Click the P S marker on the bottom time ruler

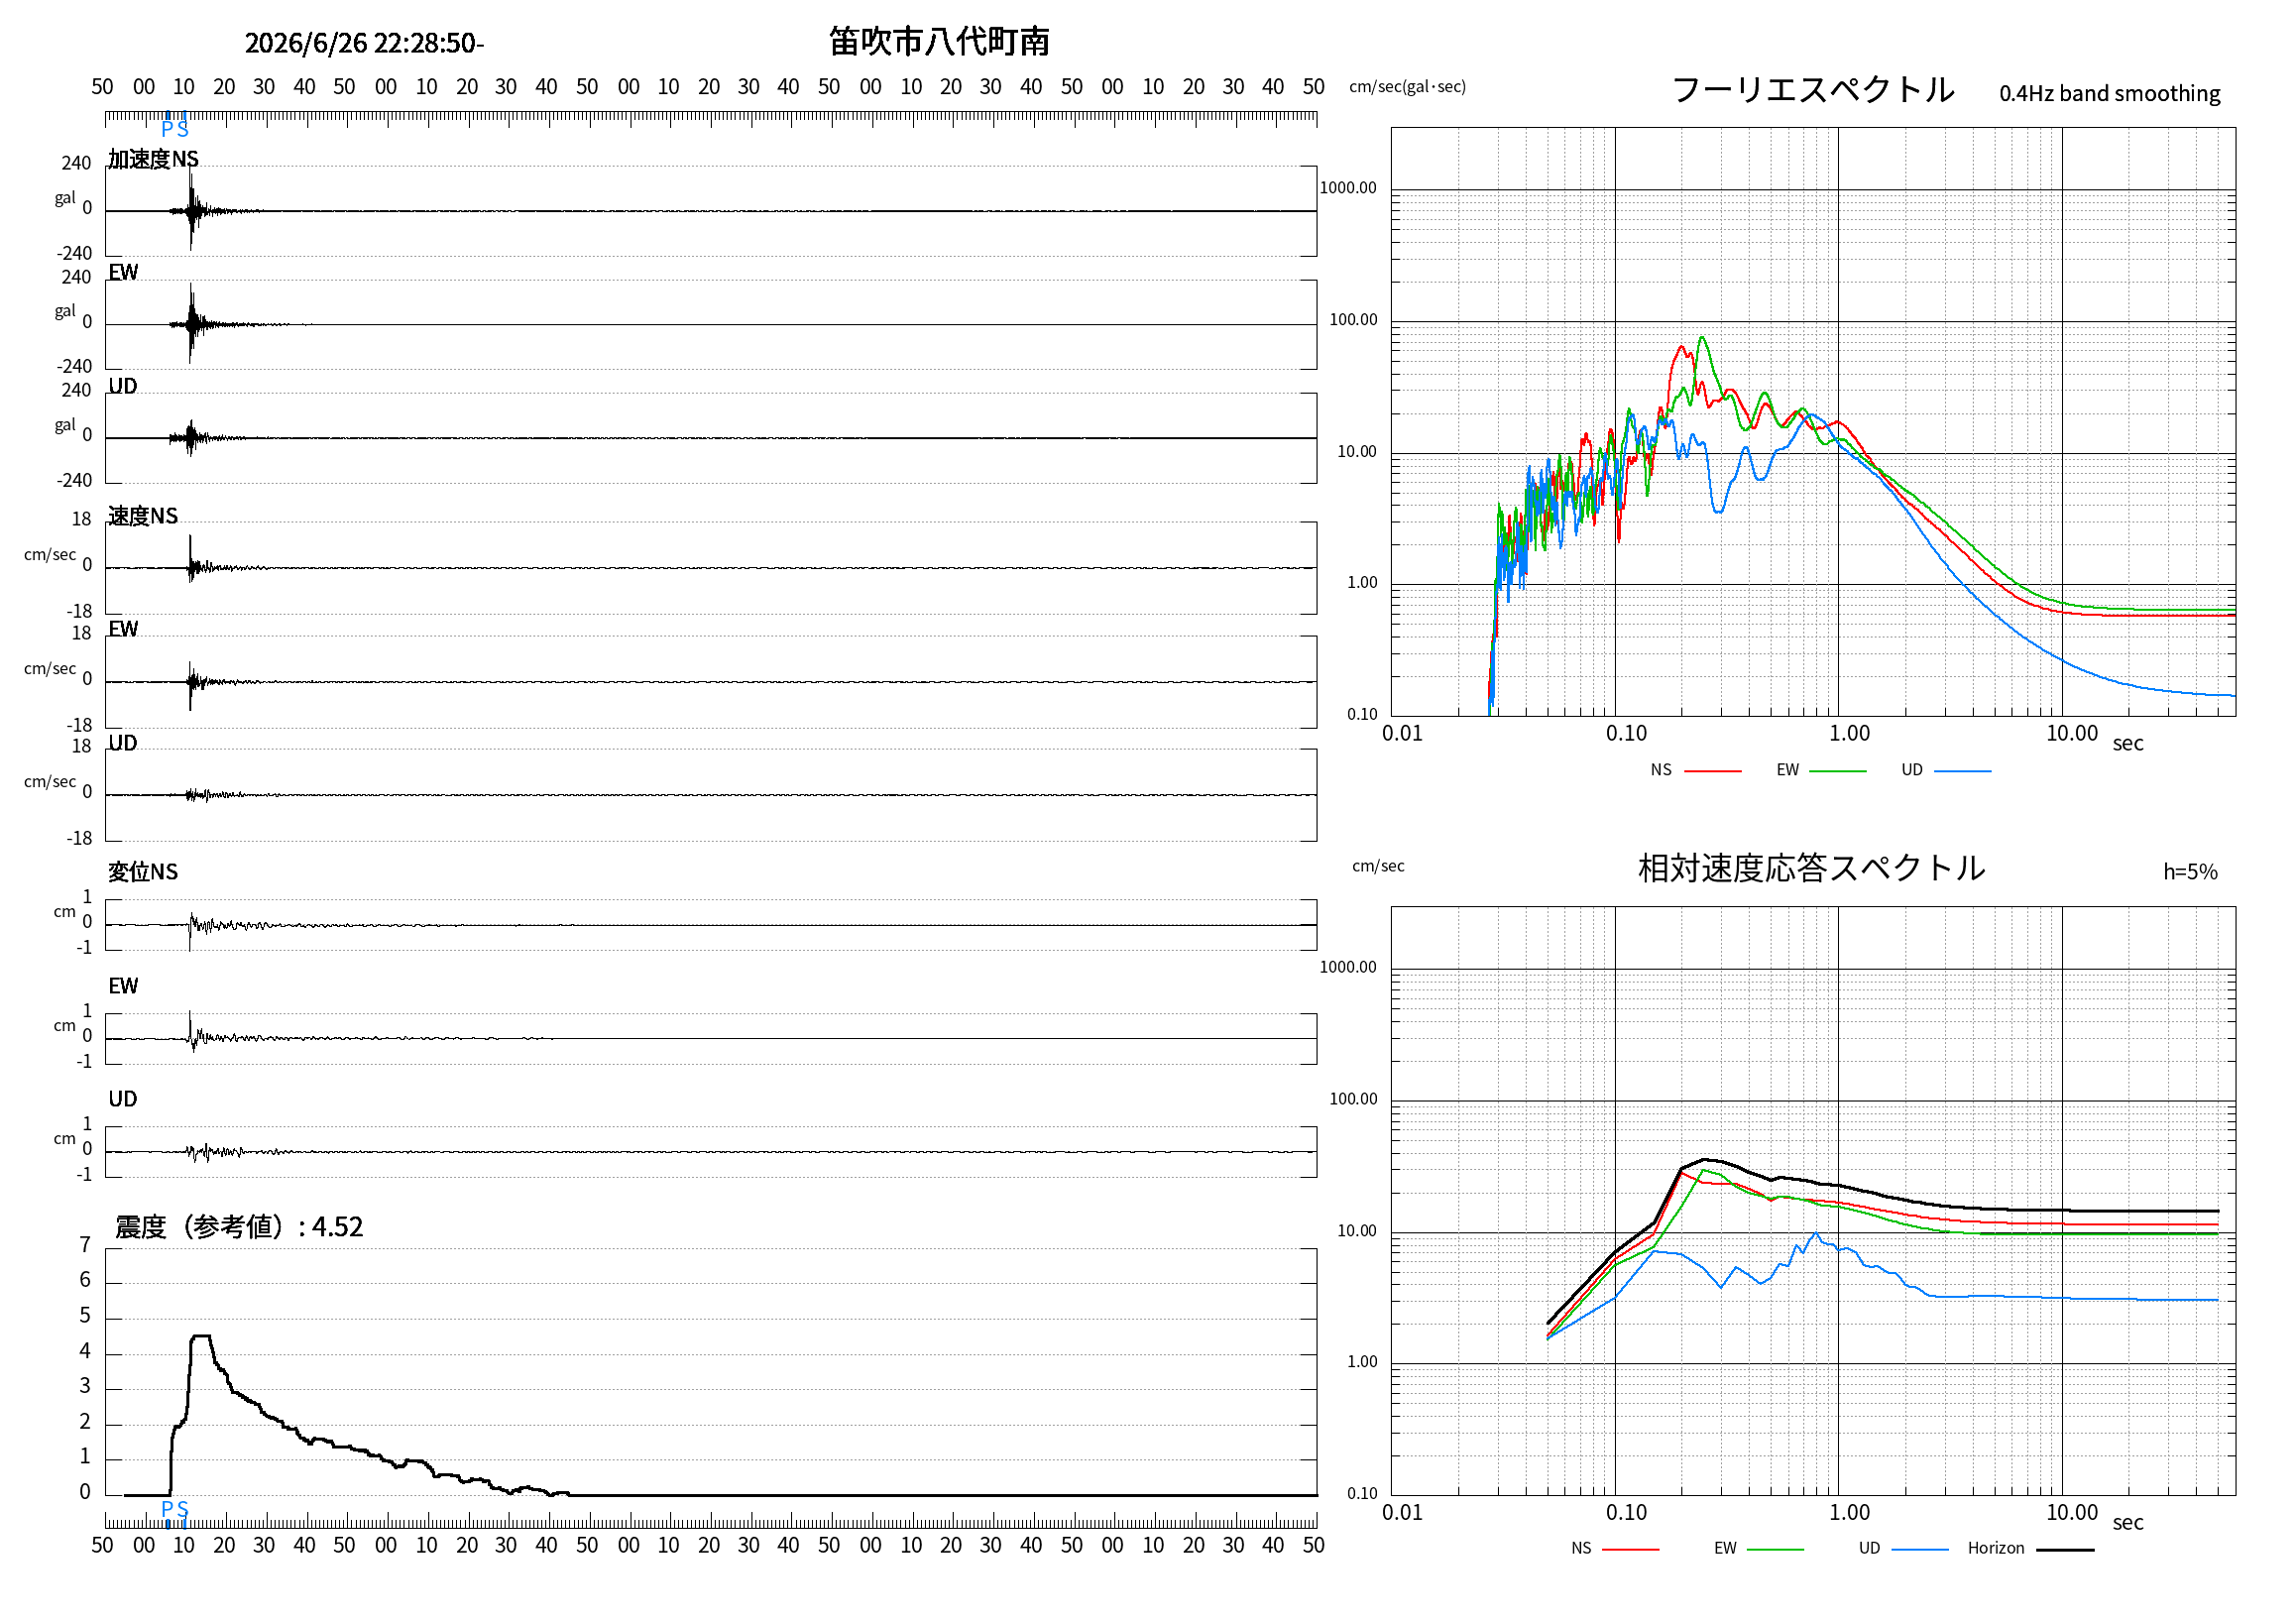coord(174,1508)
